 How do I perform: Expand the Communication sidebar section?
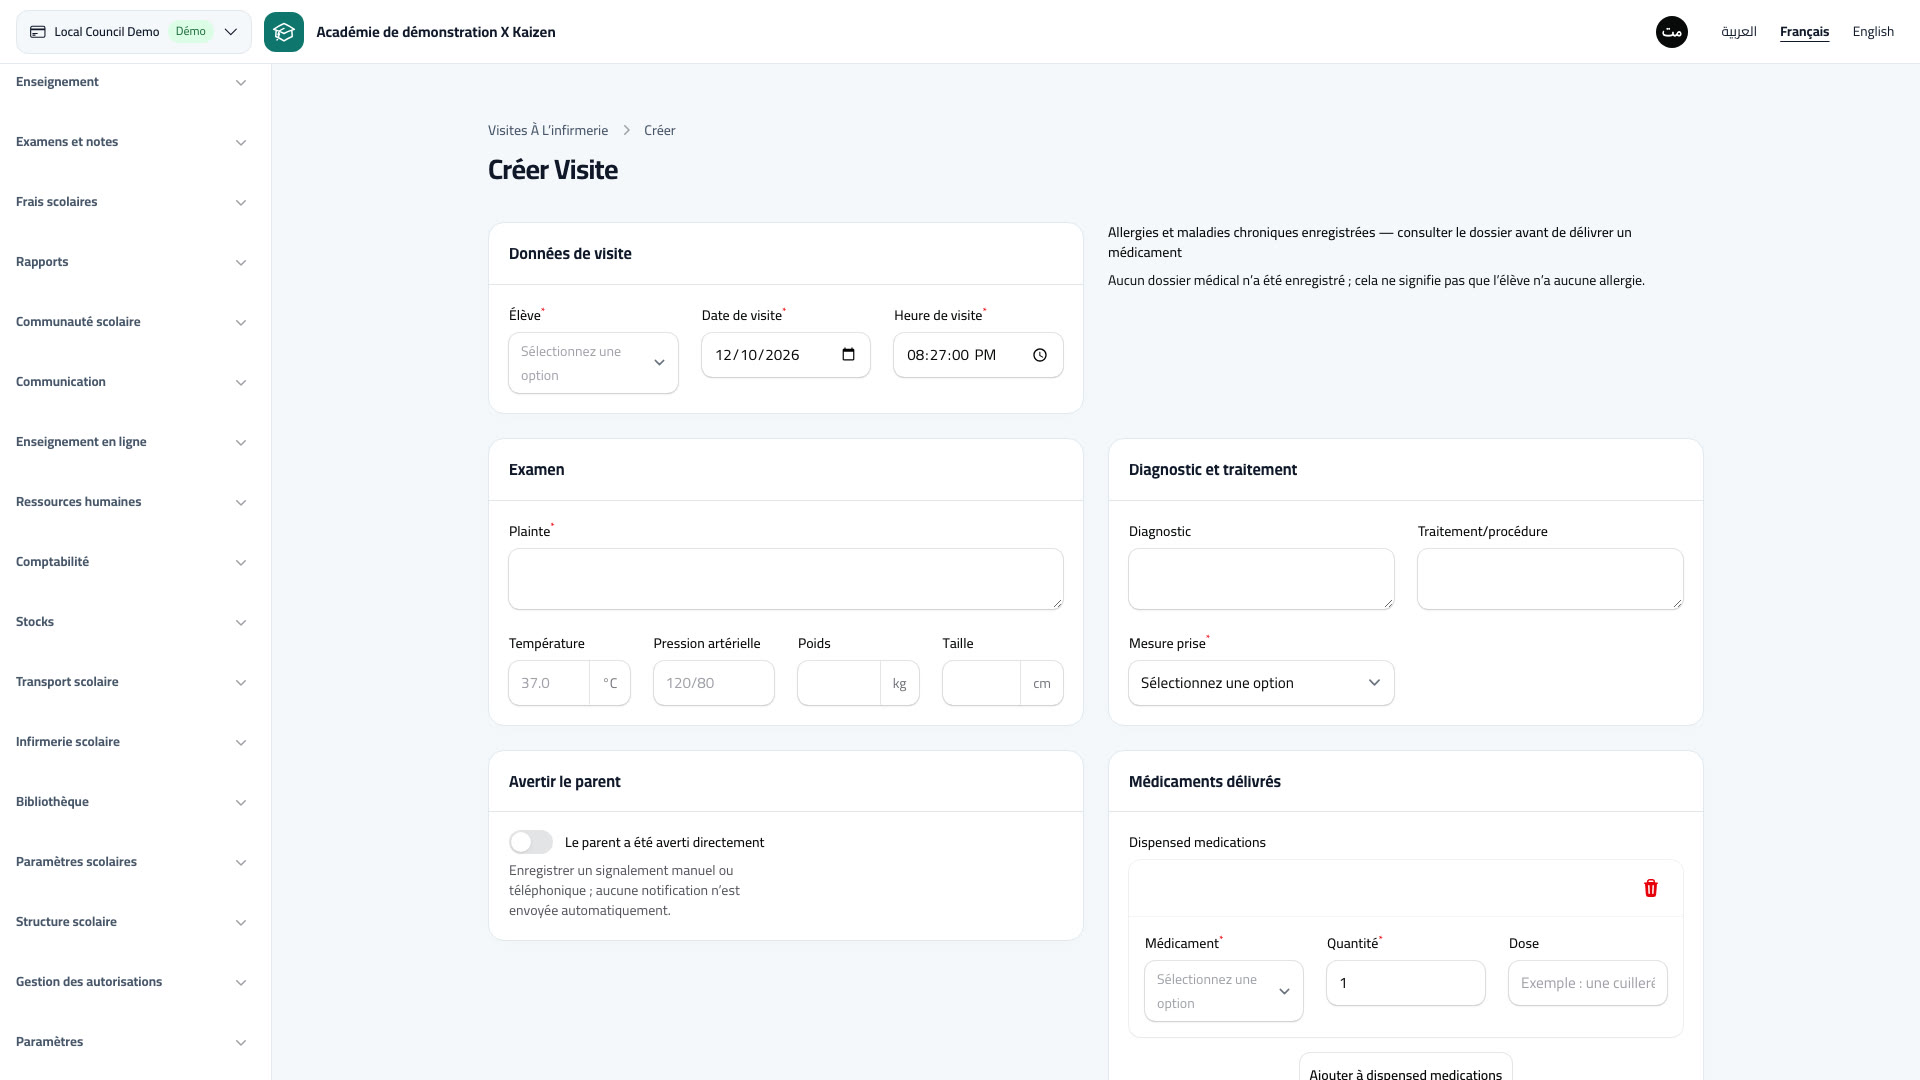[x=131, y=382]
